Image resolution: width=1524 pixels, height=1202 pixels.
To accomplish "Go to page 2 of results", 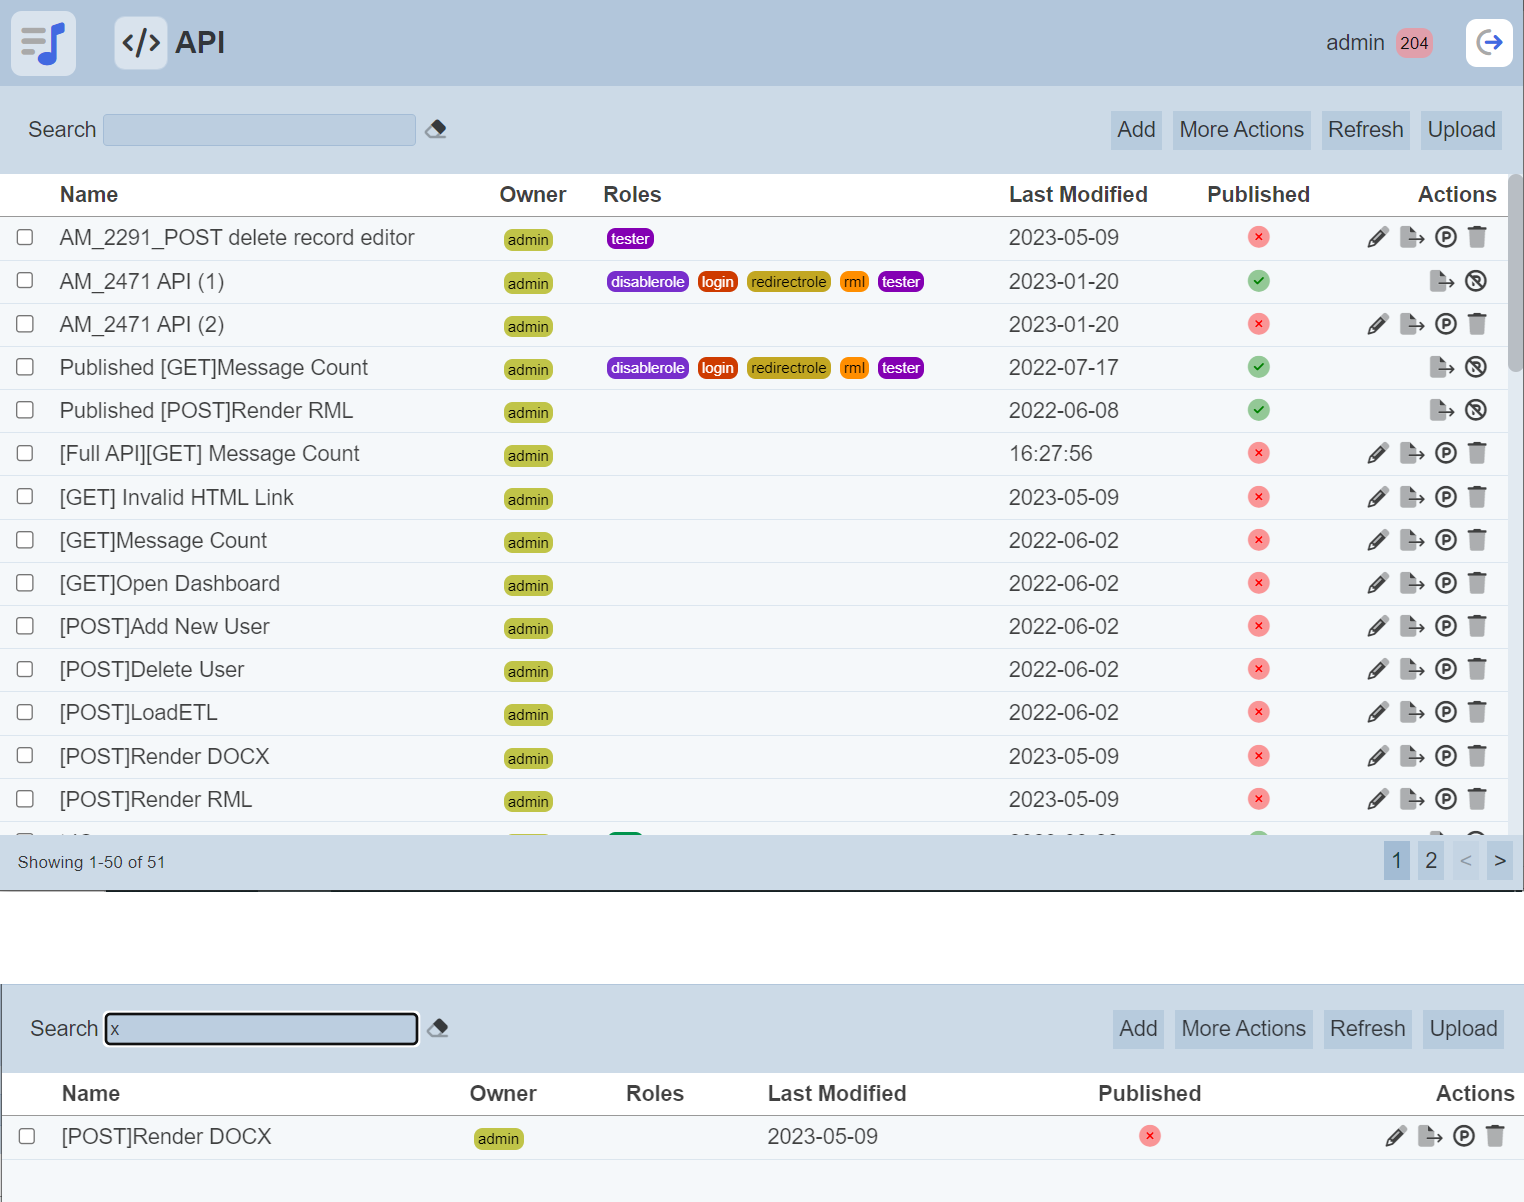I will [1431, 861].
